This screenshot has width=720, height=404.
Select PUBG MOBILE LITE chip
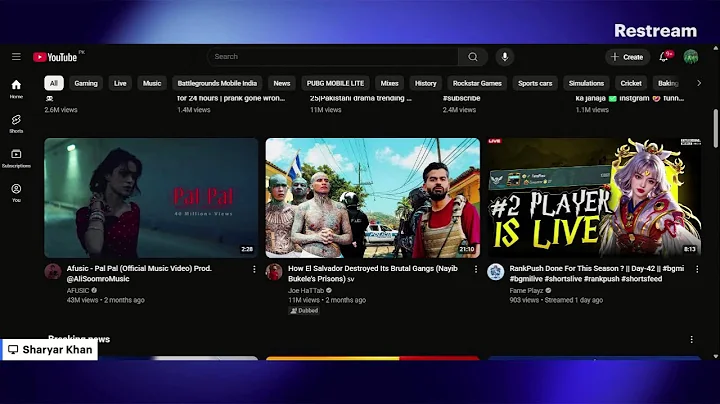(x=335, y=83)
